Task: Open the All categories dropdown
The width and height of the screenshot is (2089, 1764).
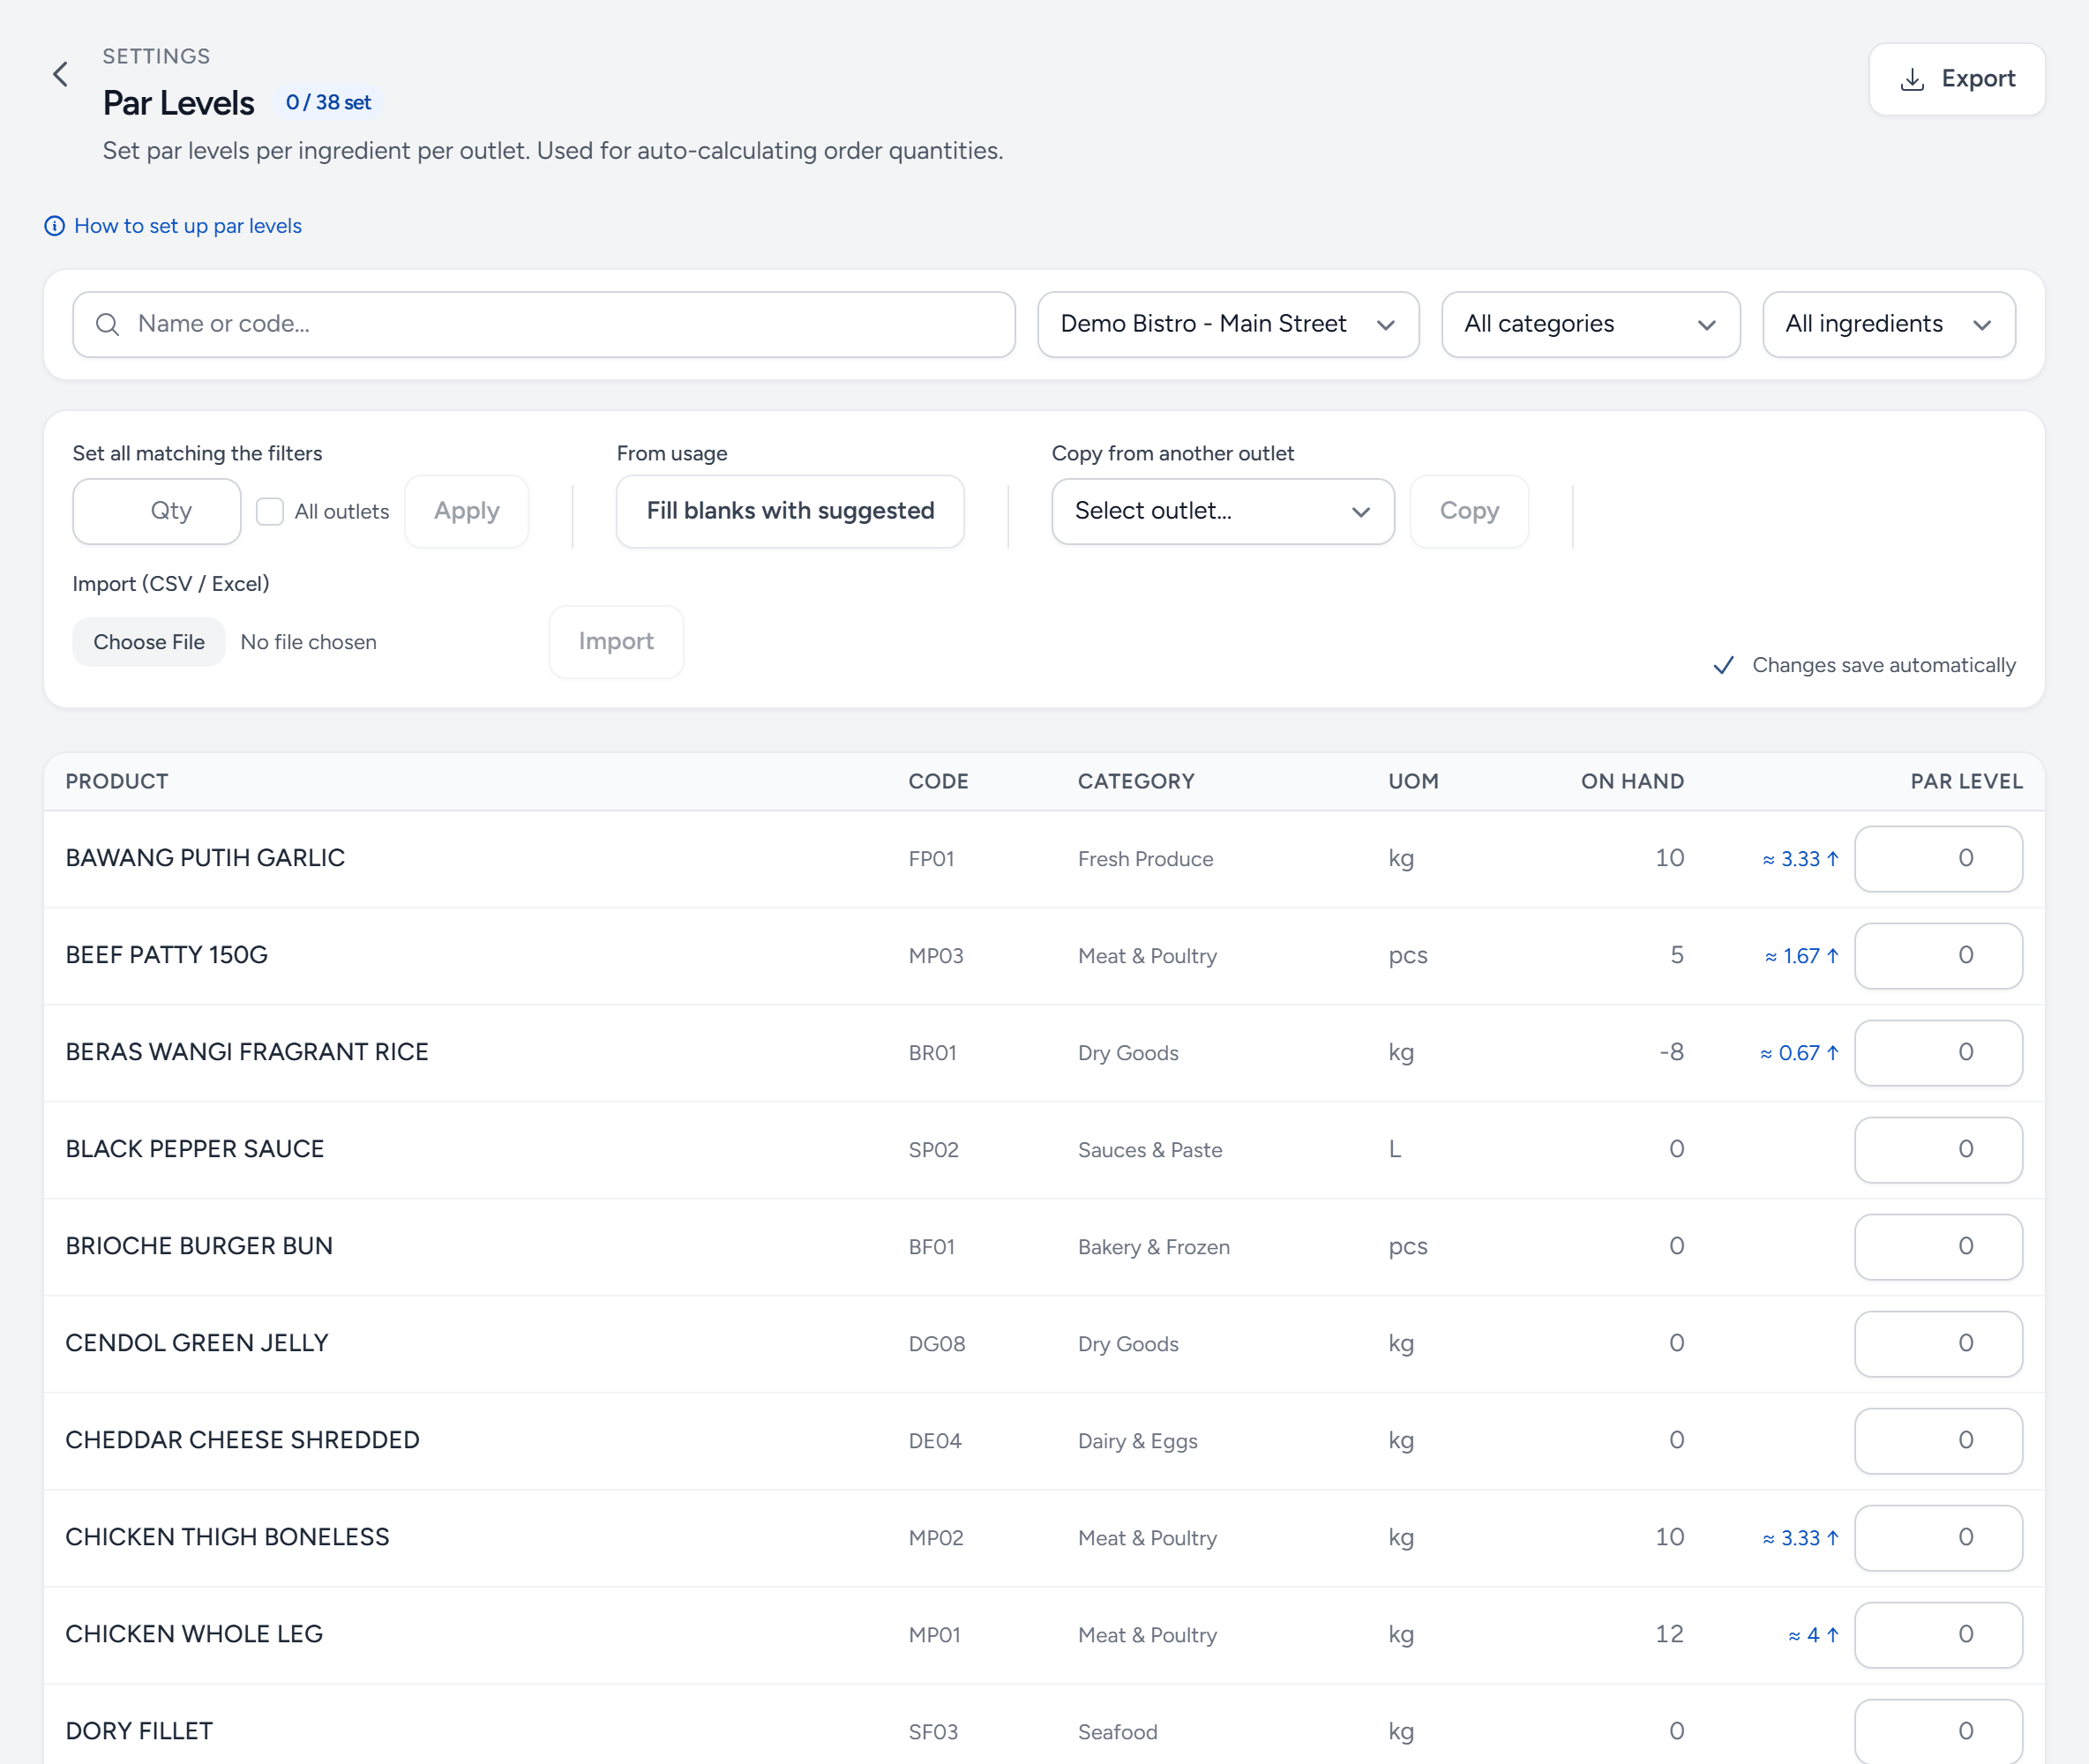Action: point(1590,324)
